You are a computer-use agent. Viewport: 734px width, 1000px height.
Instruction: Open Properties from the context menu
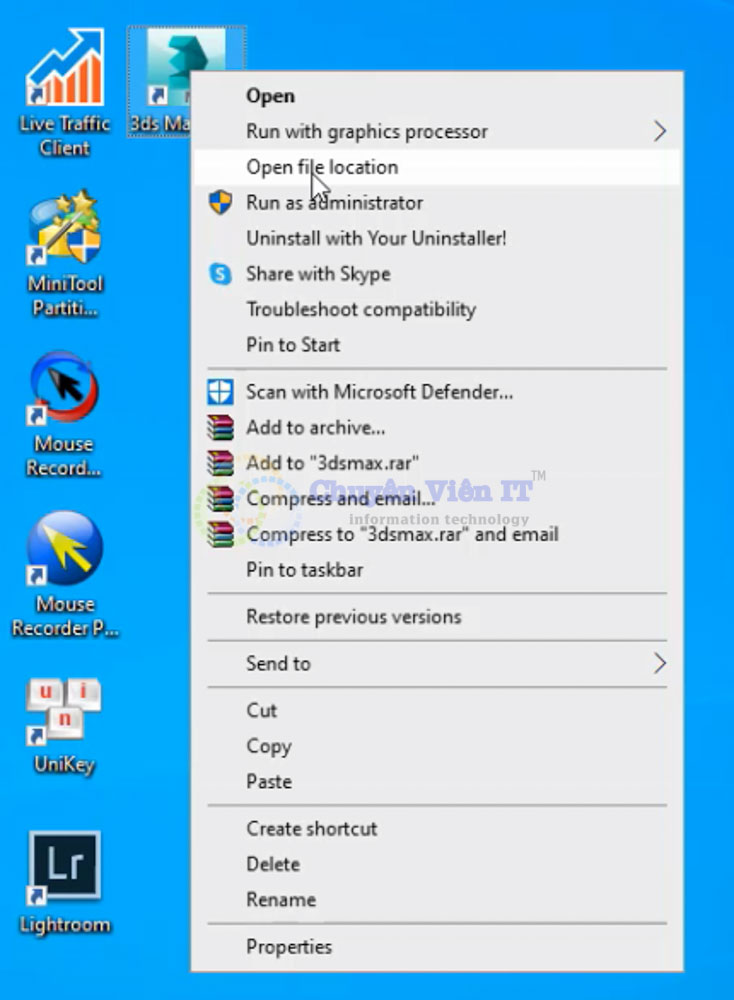click(x=289, y=946)
